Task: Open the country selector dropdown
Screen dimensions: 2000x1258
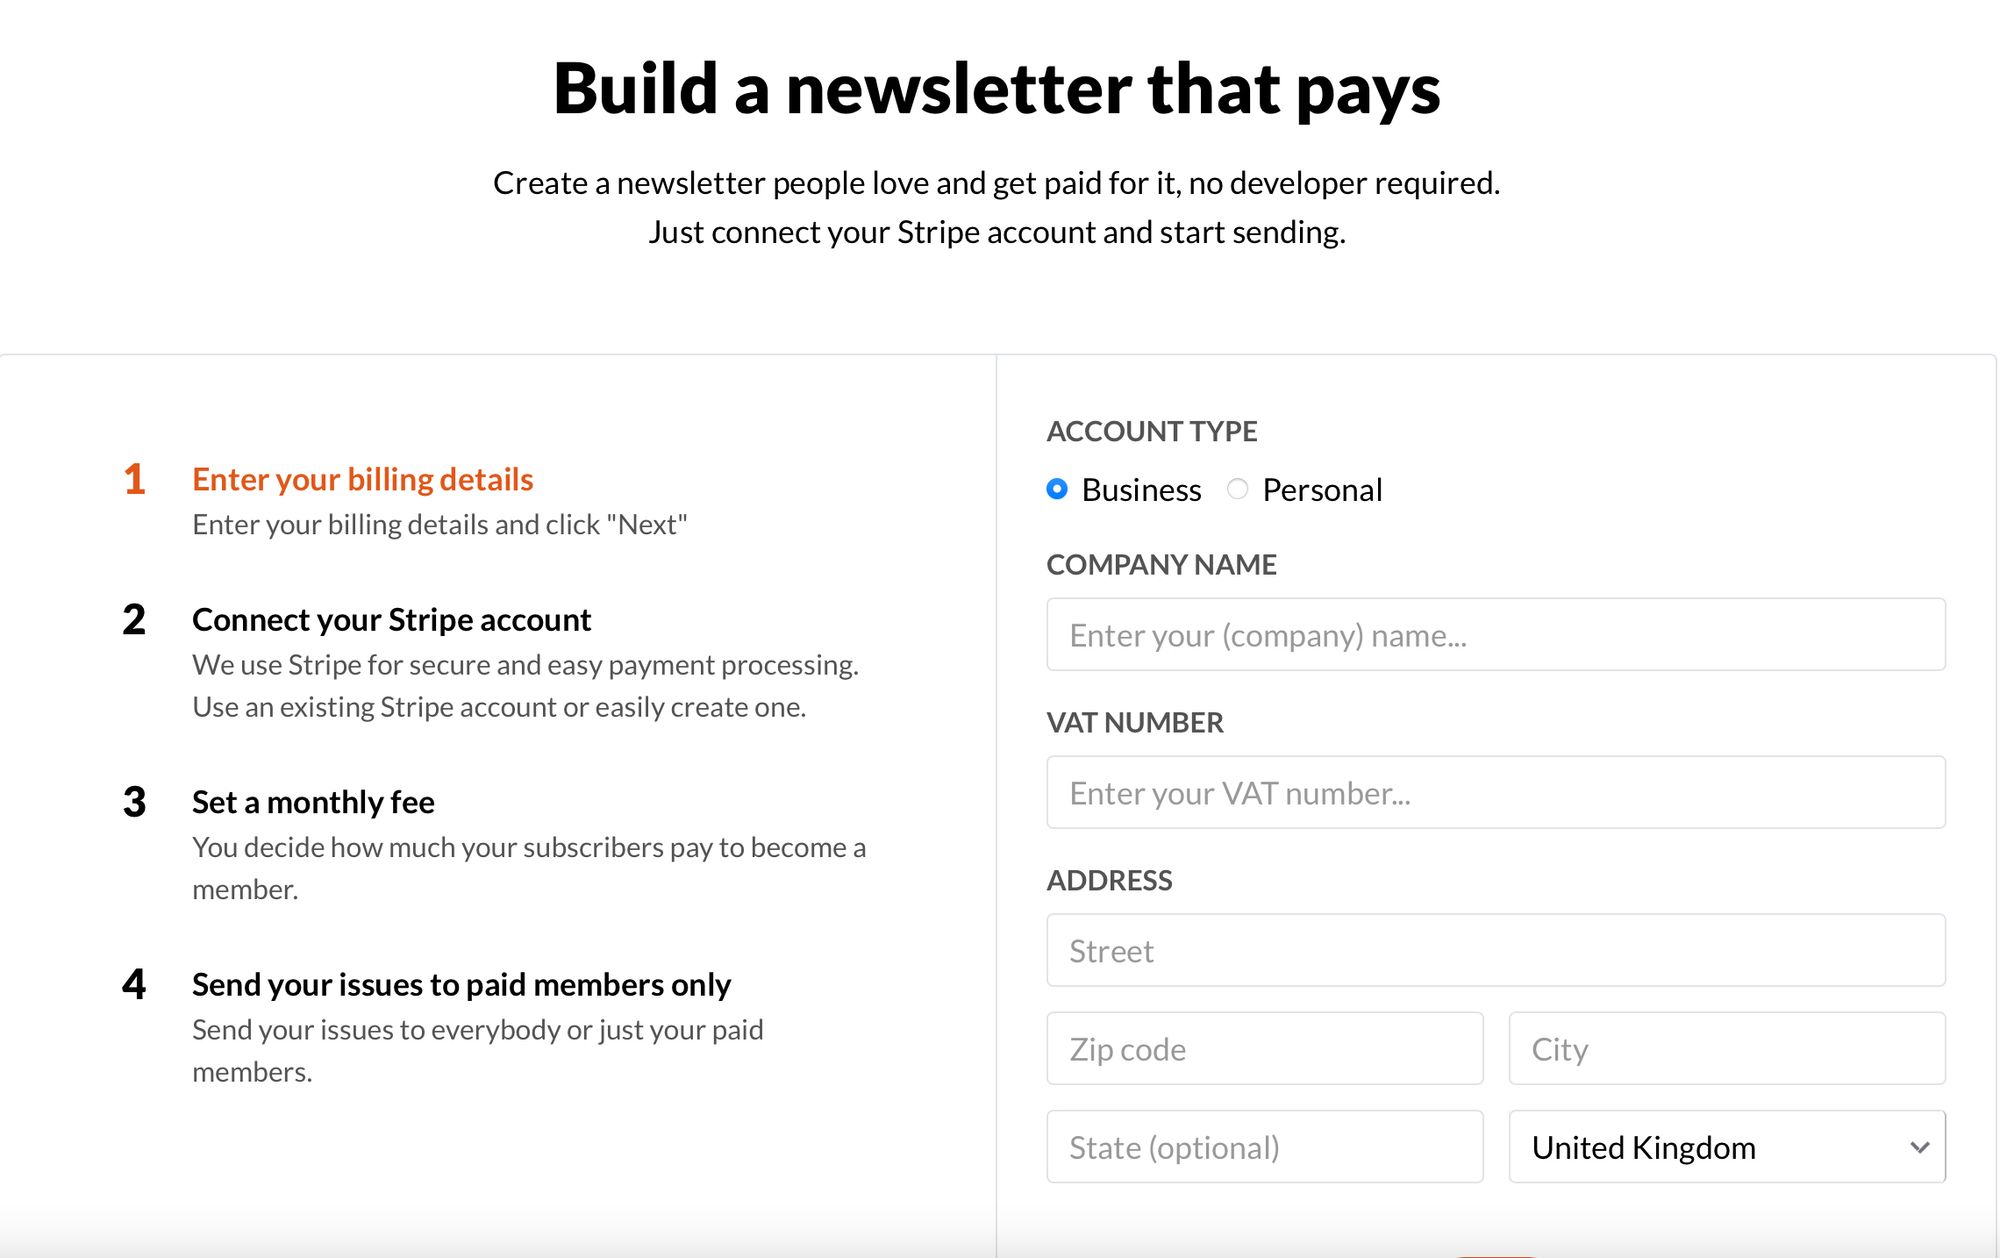Action: pos(1728,1146)
